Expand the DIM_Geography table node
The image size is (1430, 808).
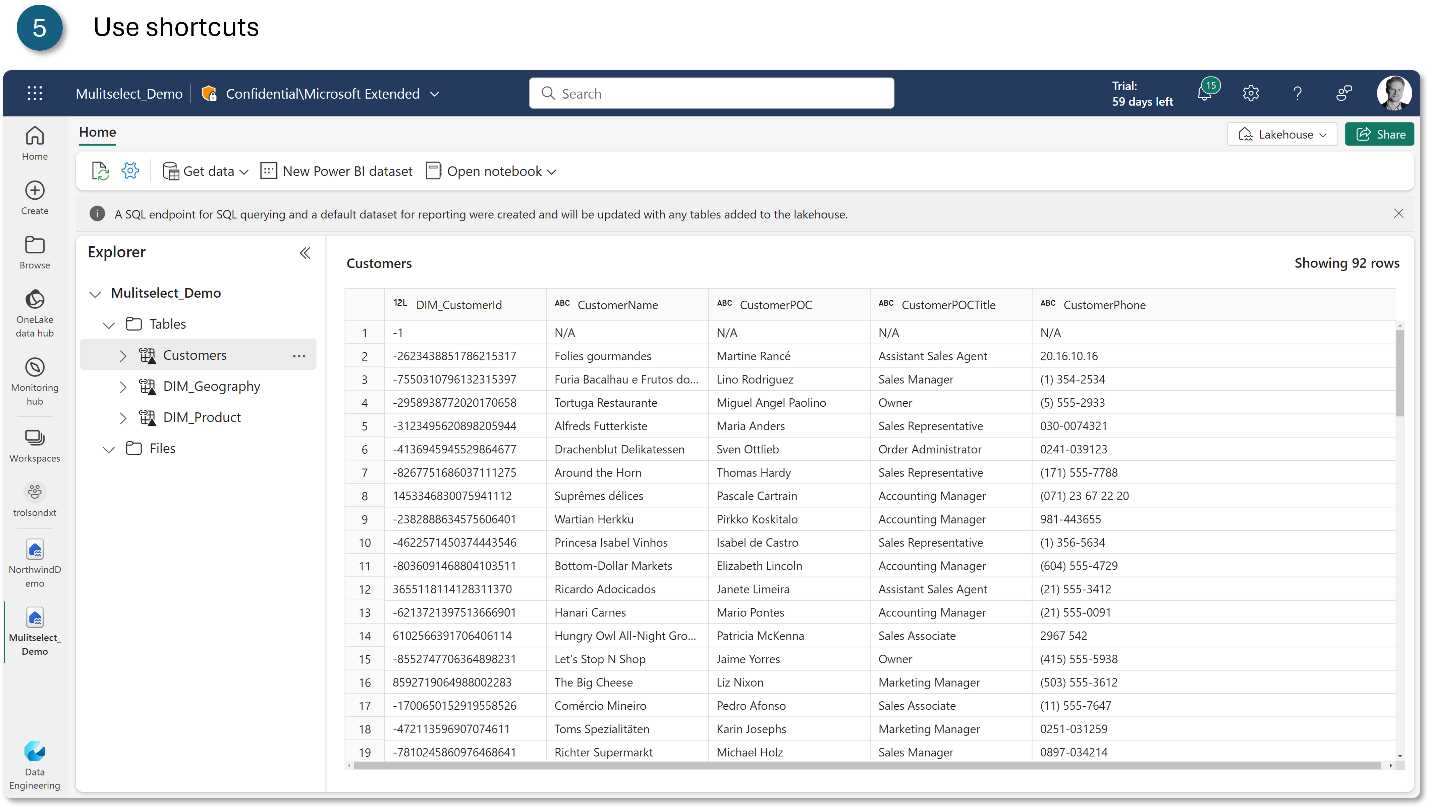click(x=123, y=387)
